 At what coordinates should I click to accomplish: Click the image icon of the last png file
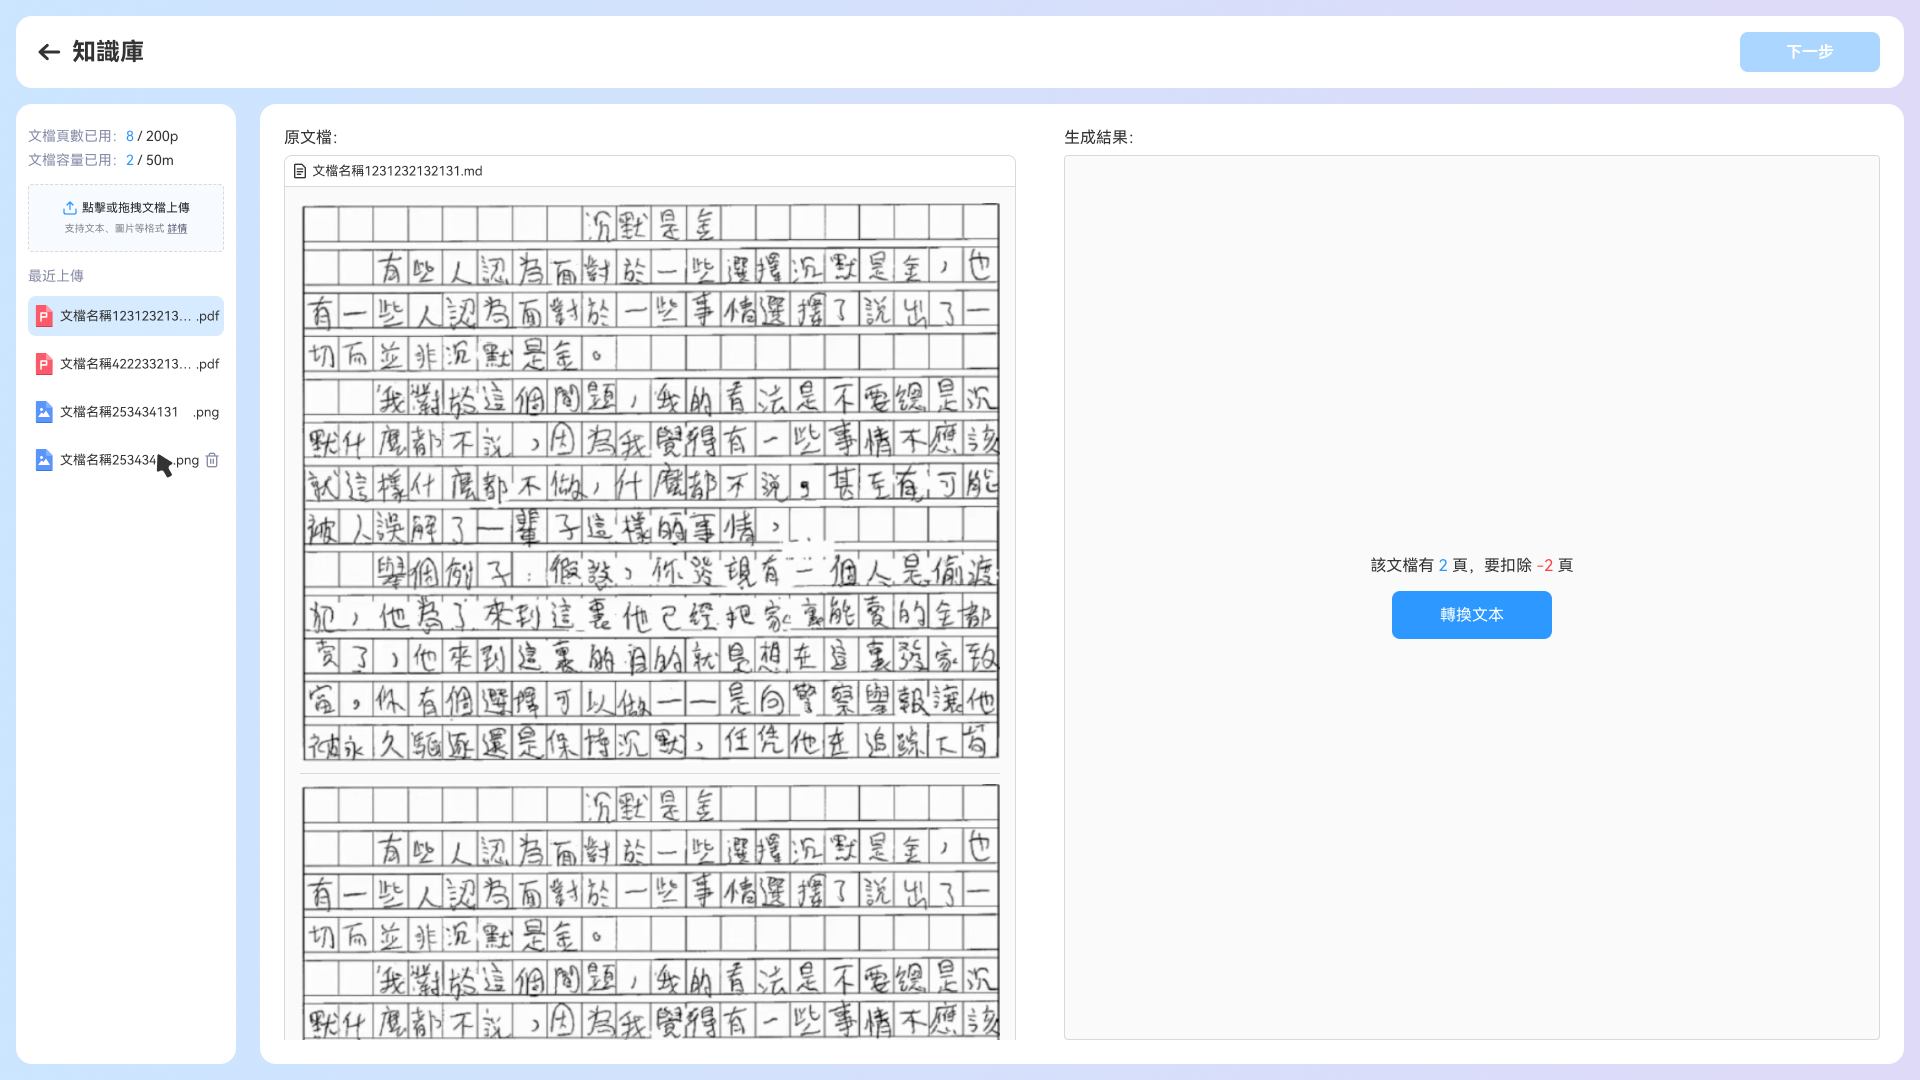click(44, 460)
